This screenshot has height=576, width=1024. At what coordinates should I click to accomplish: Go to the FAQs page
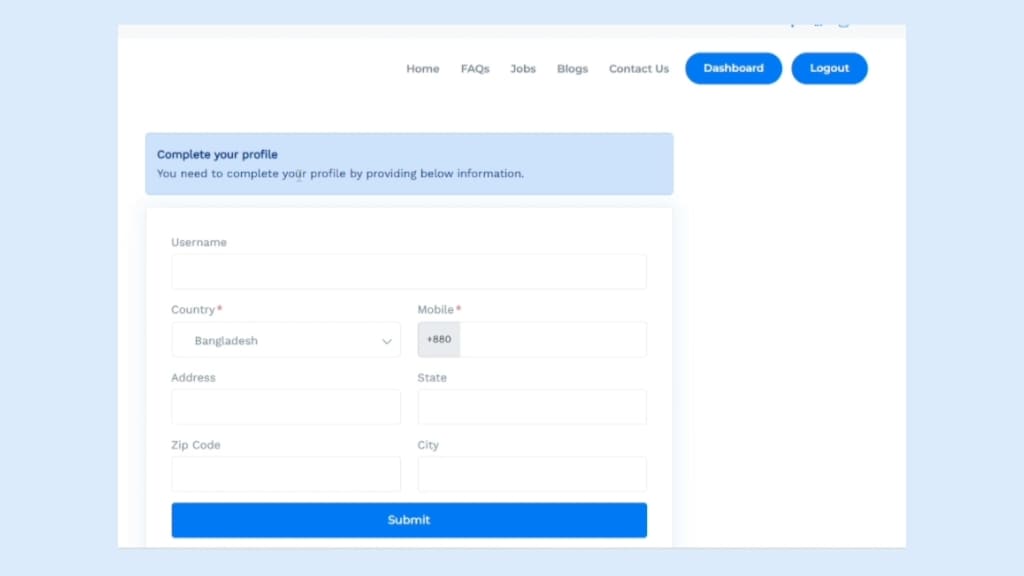(x=475, y=69)
